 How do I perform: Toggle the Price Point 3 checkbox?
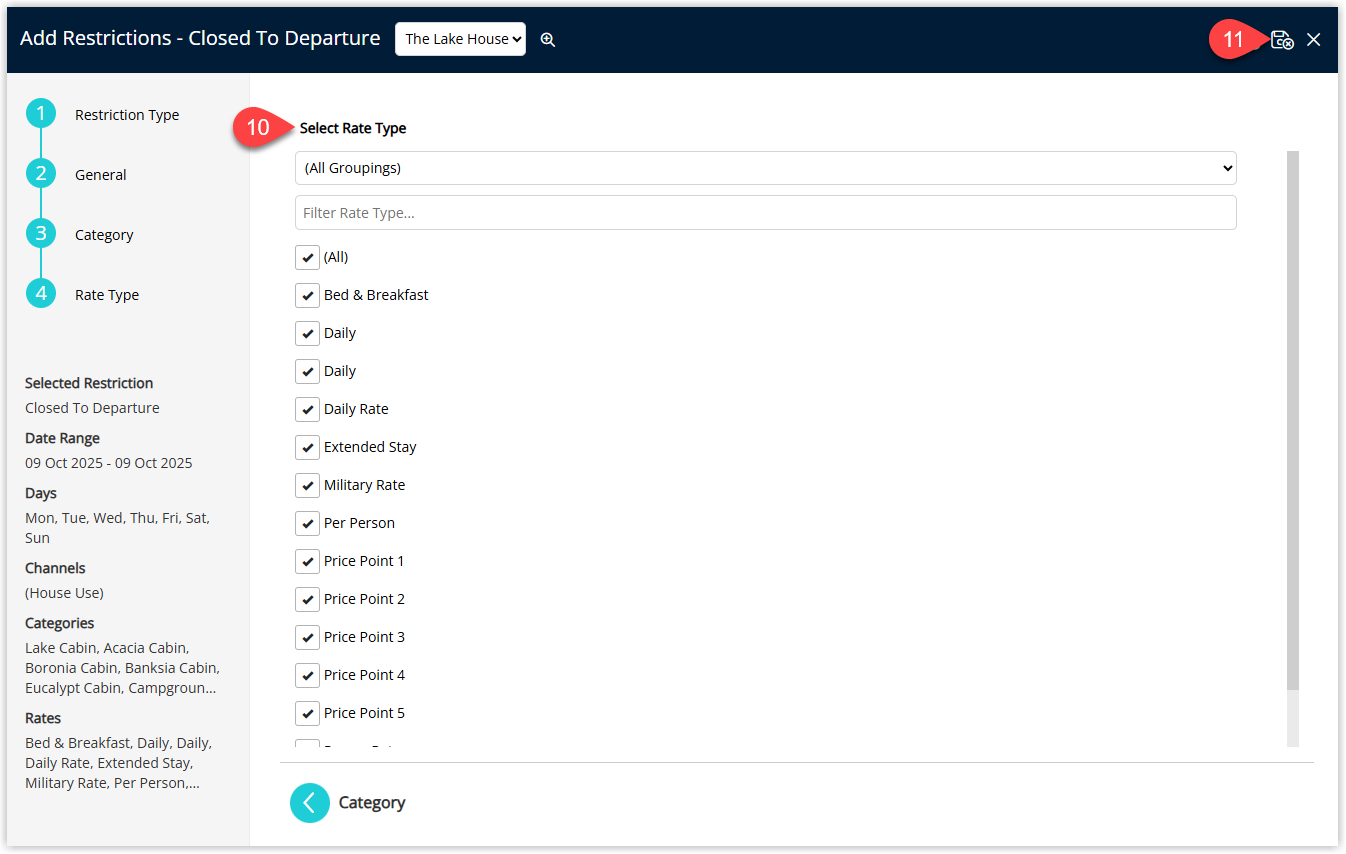point(307,637)
